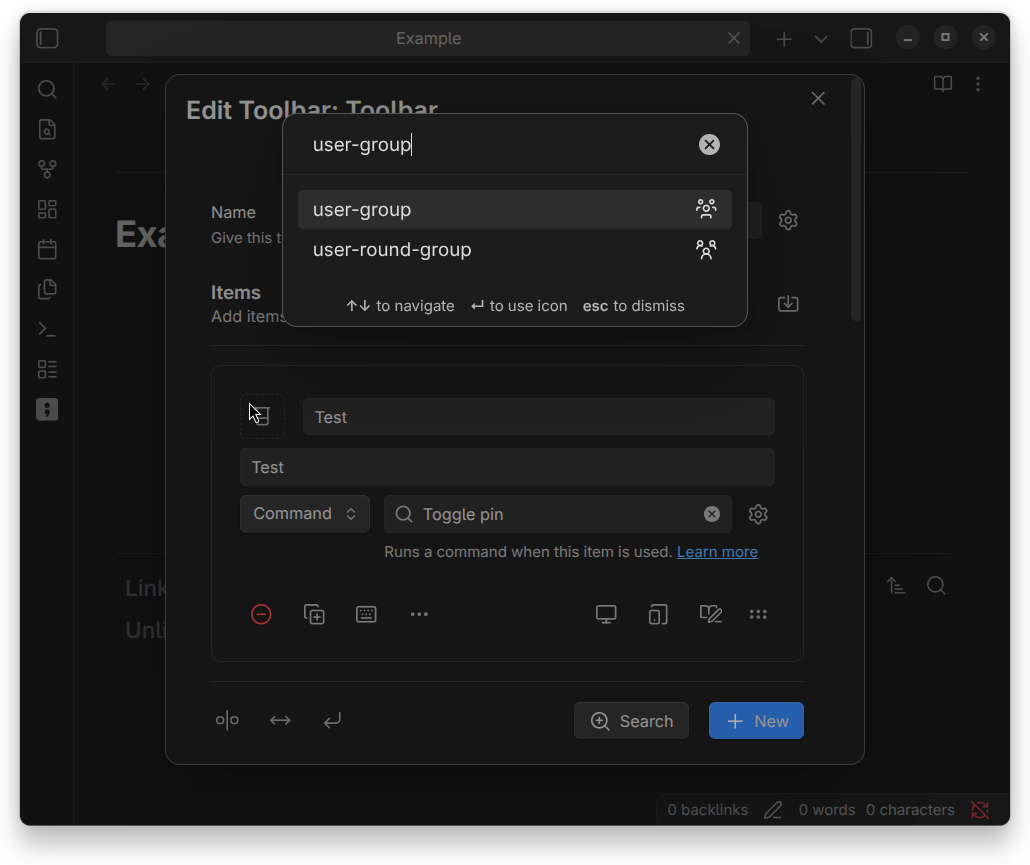Image resolution: width=1030 pixels, height=865 pixels.
Task: Duplicate the Test toolbar item
Action: coord(314,614)
